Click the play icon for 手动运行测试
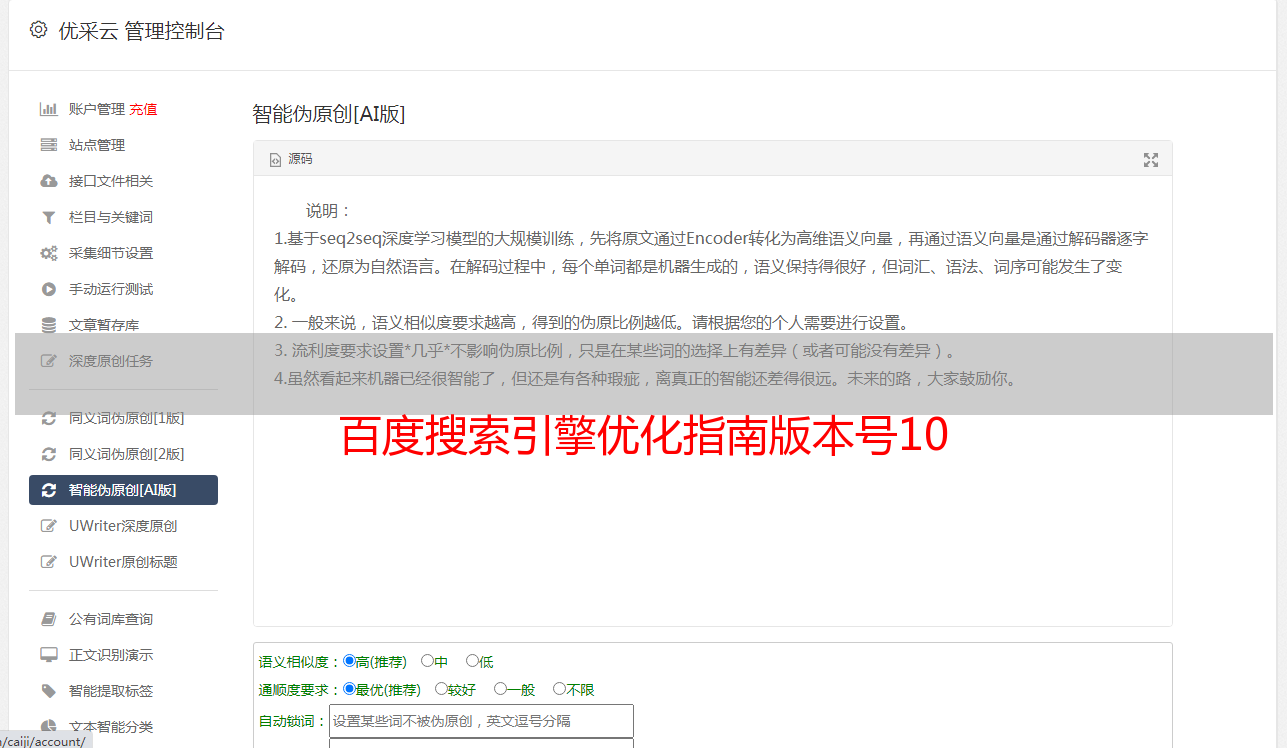The height and width of the screenshot is (748, 1287). pos(48,289)
